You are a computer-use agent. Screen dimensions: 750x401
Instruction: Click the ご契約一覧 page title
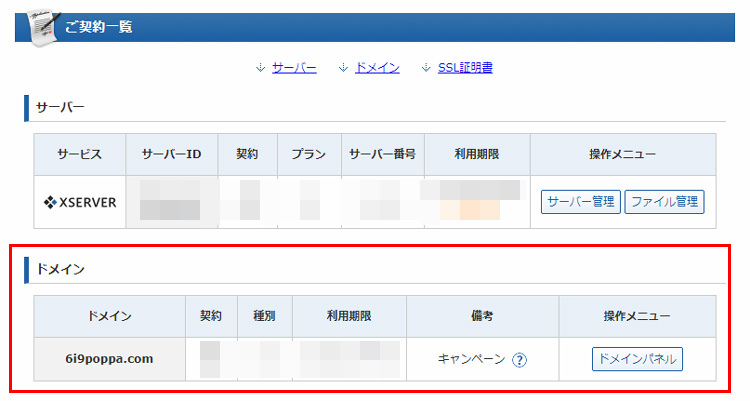pyautogui.click(x=99, y=26)
